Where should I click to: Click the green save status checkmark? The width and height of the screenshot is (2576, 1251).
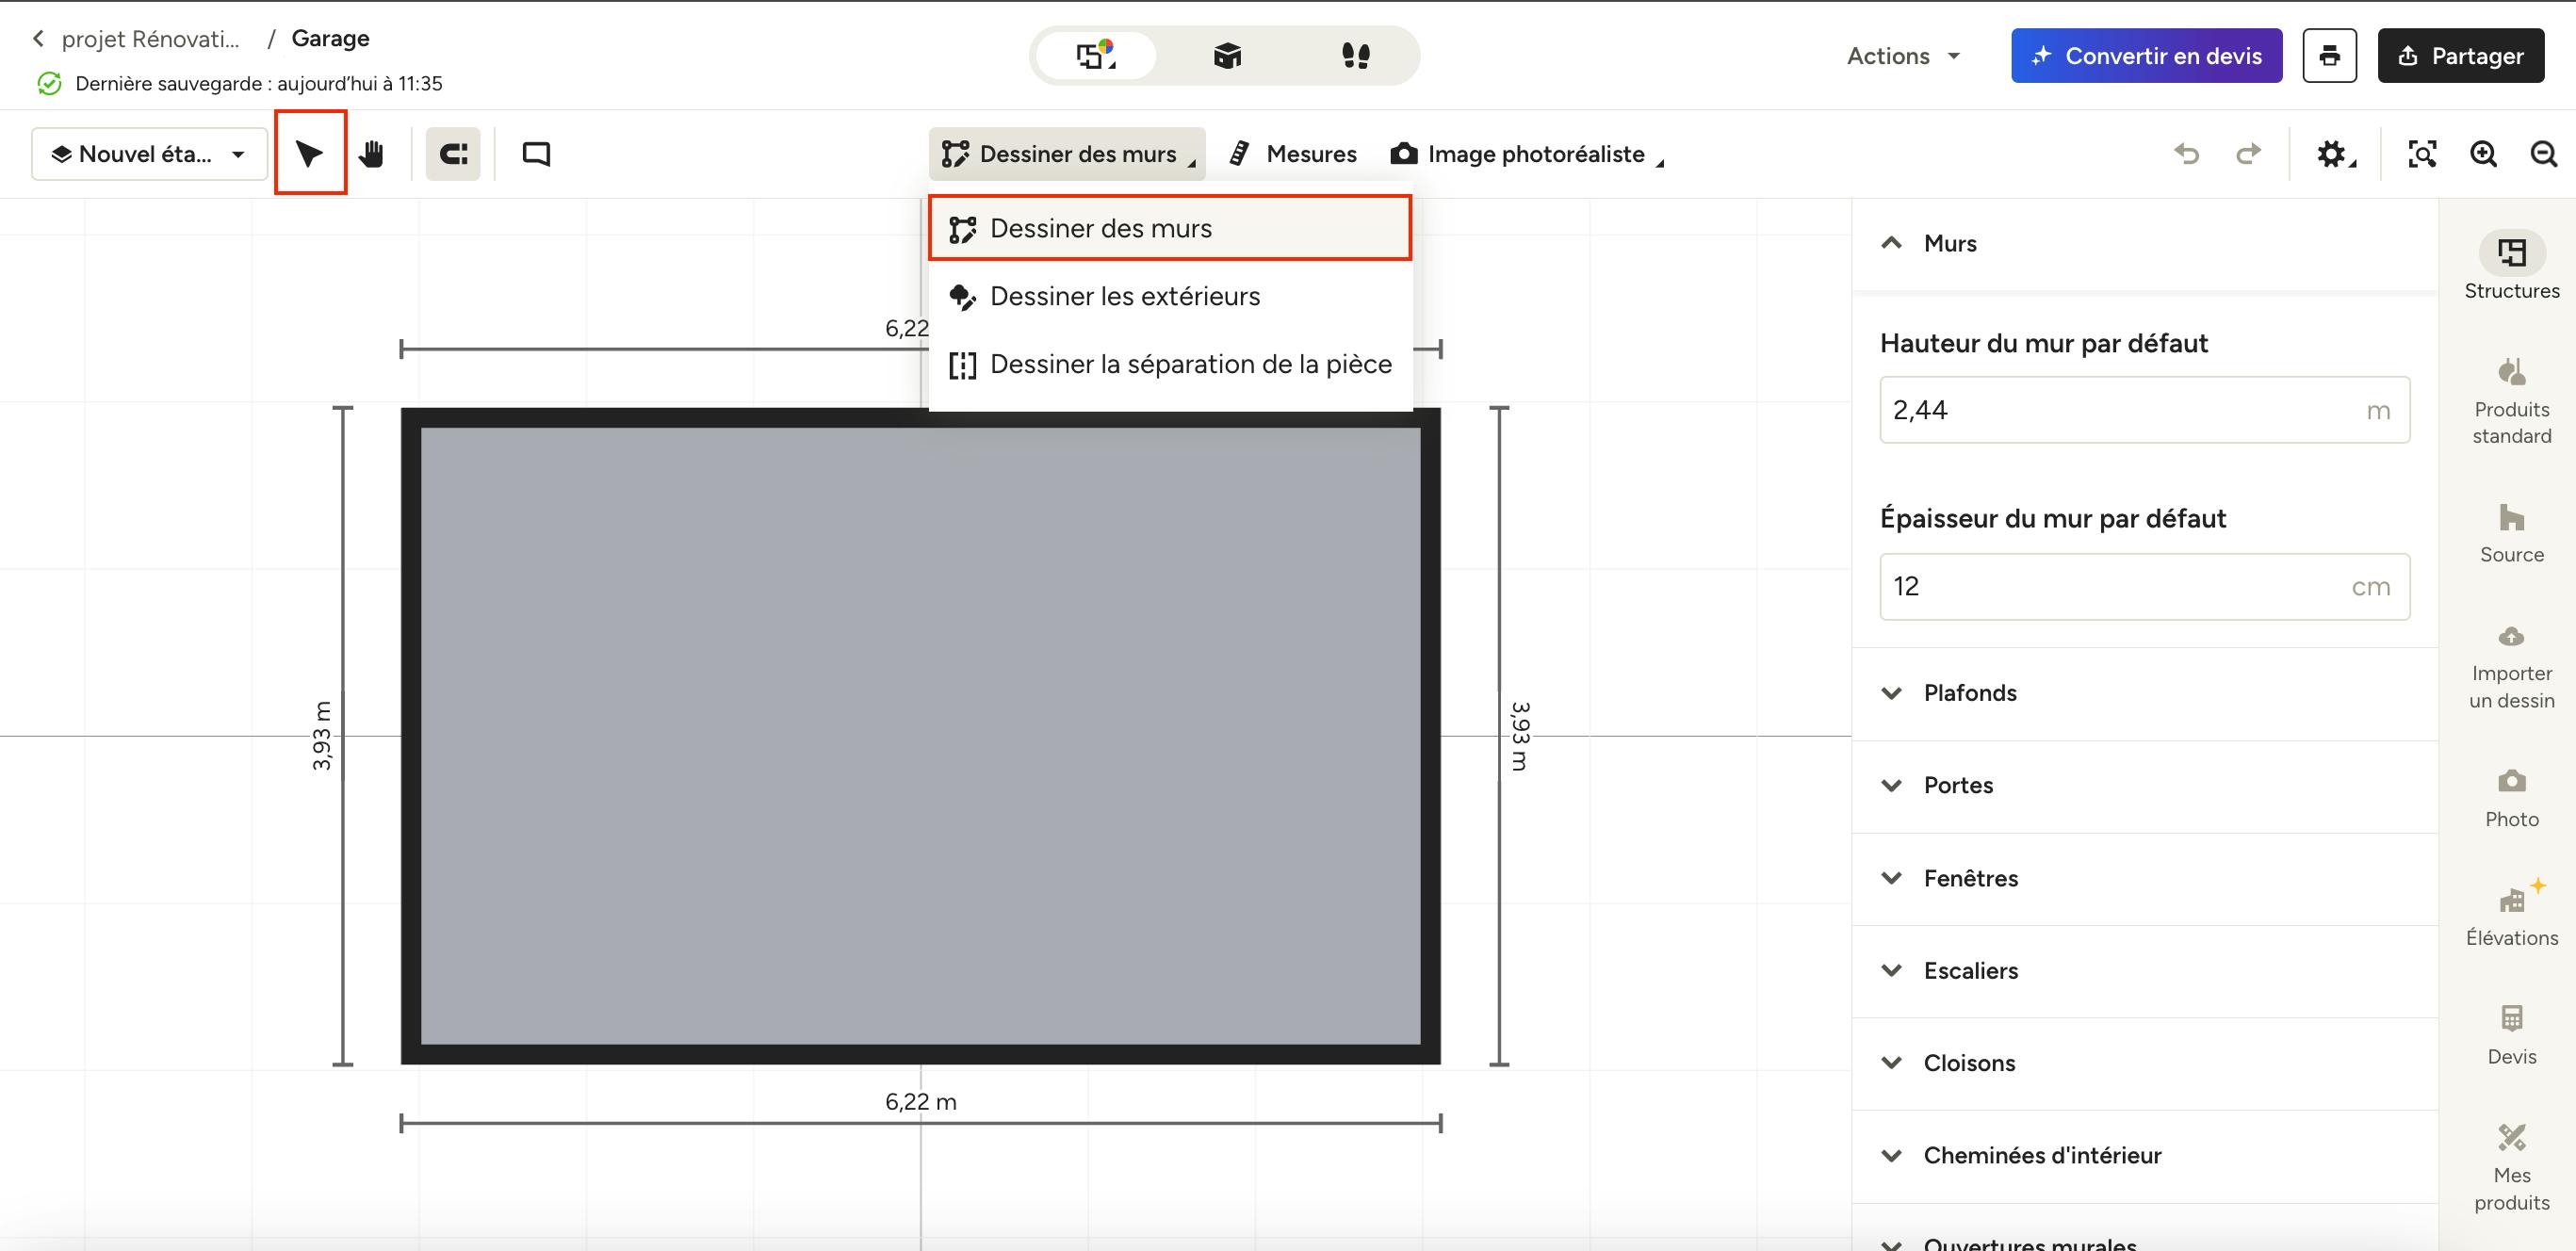point(49,84)
